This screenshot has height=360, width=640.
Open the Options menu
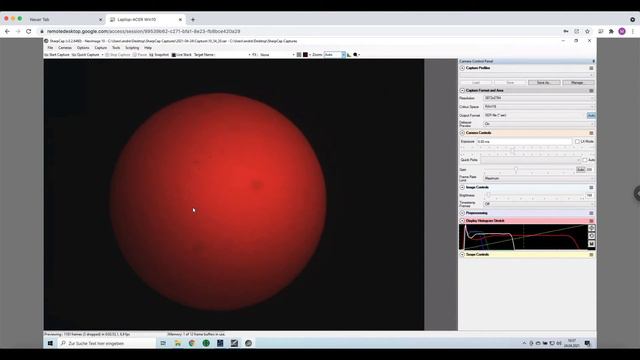83,48
